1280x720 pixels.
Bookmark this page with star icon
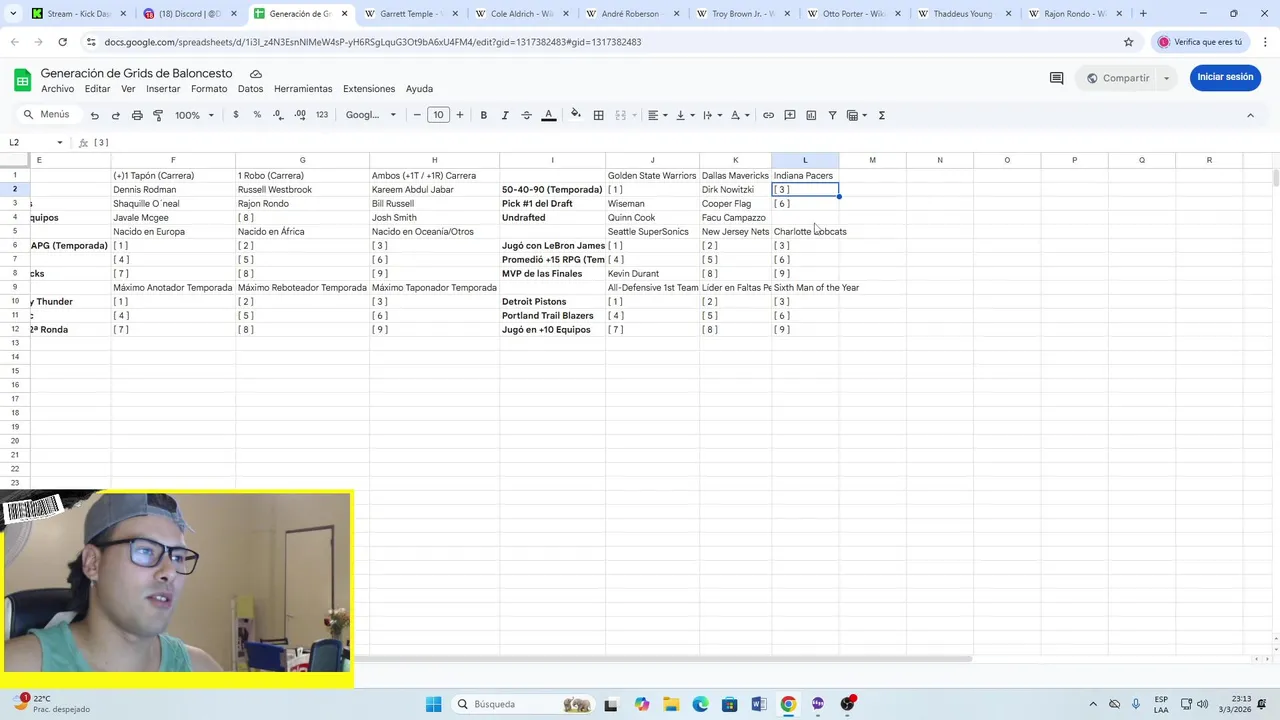coord(1129,42)
